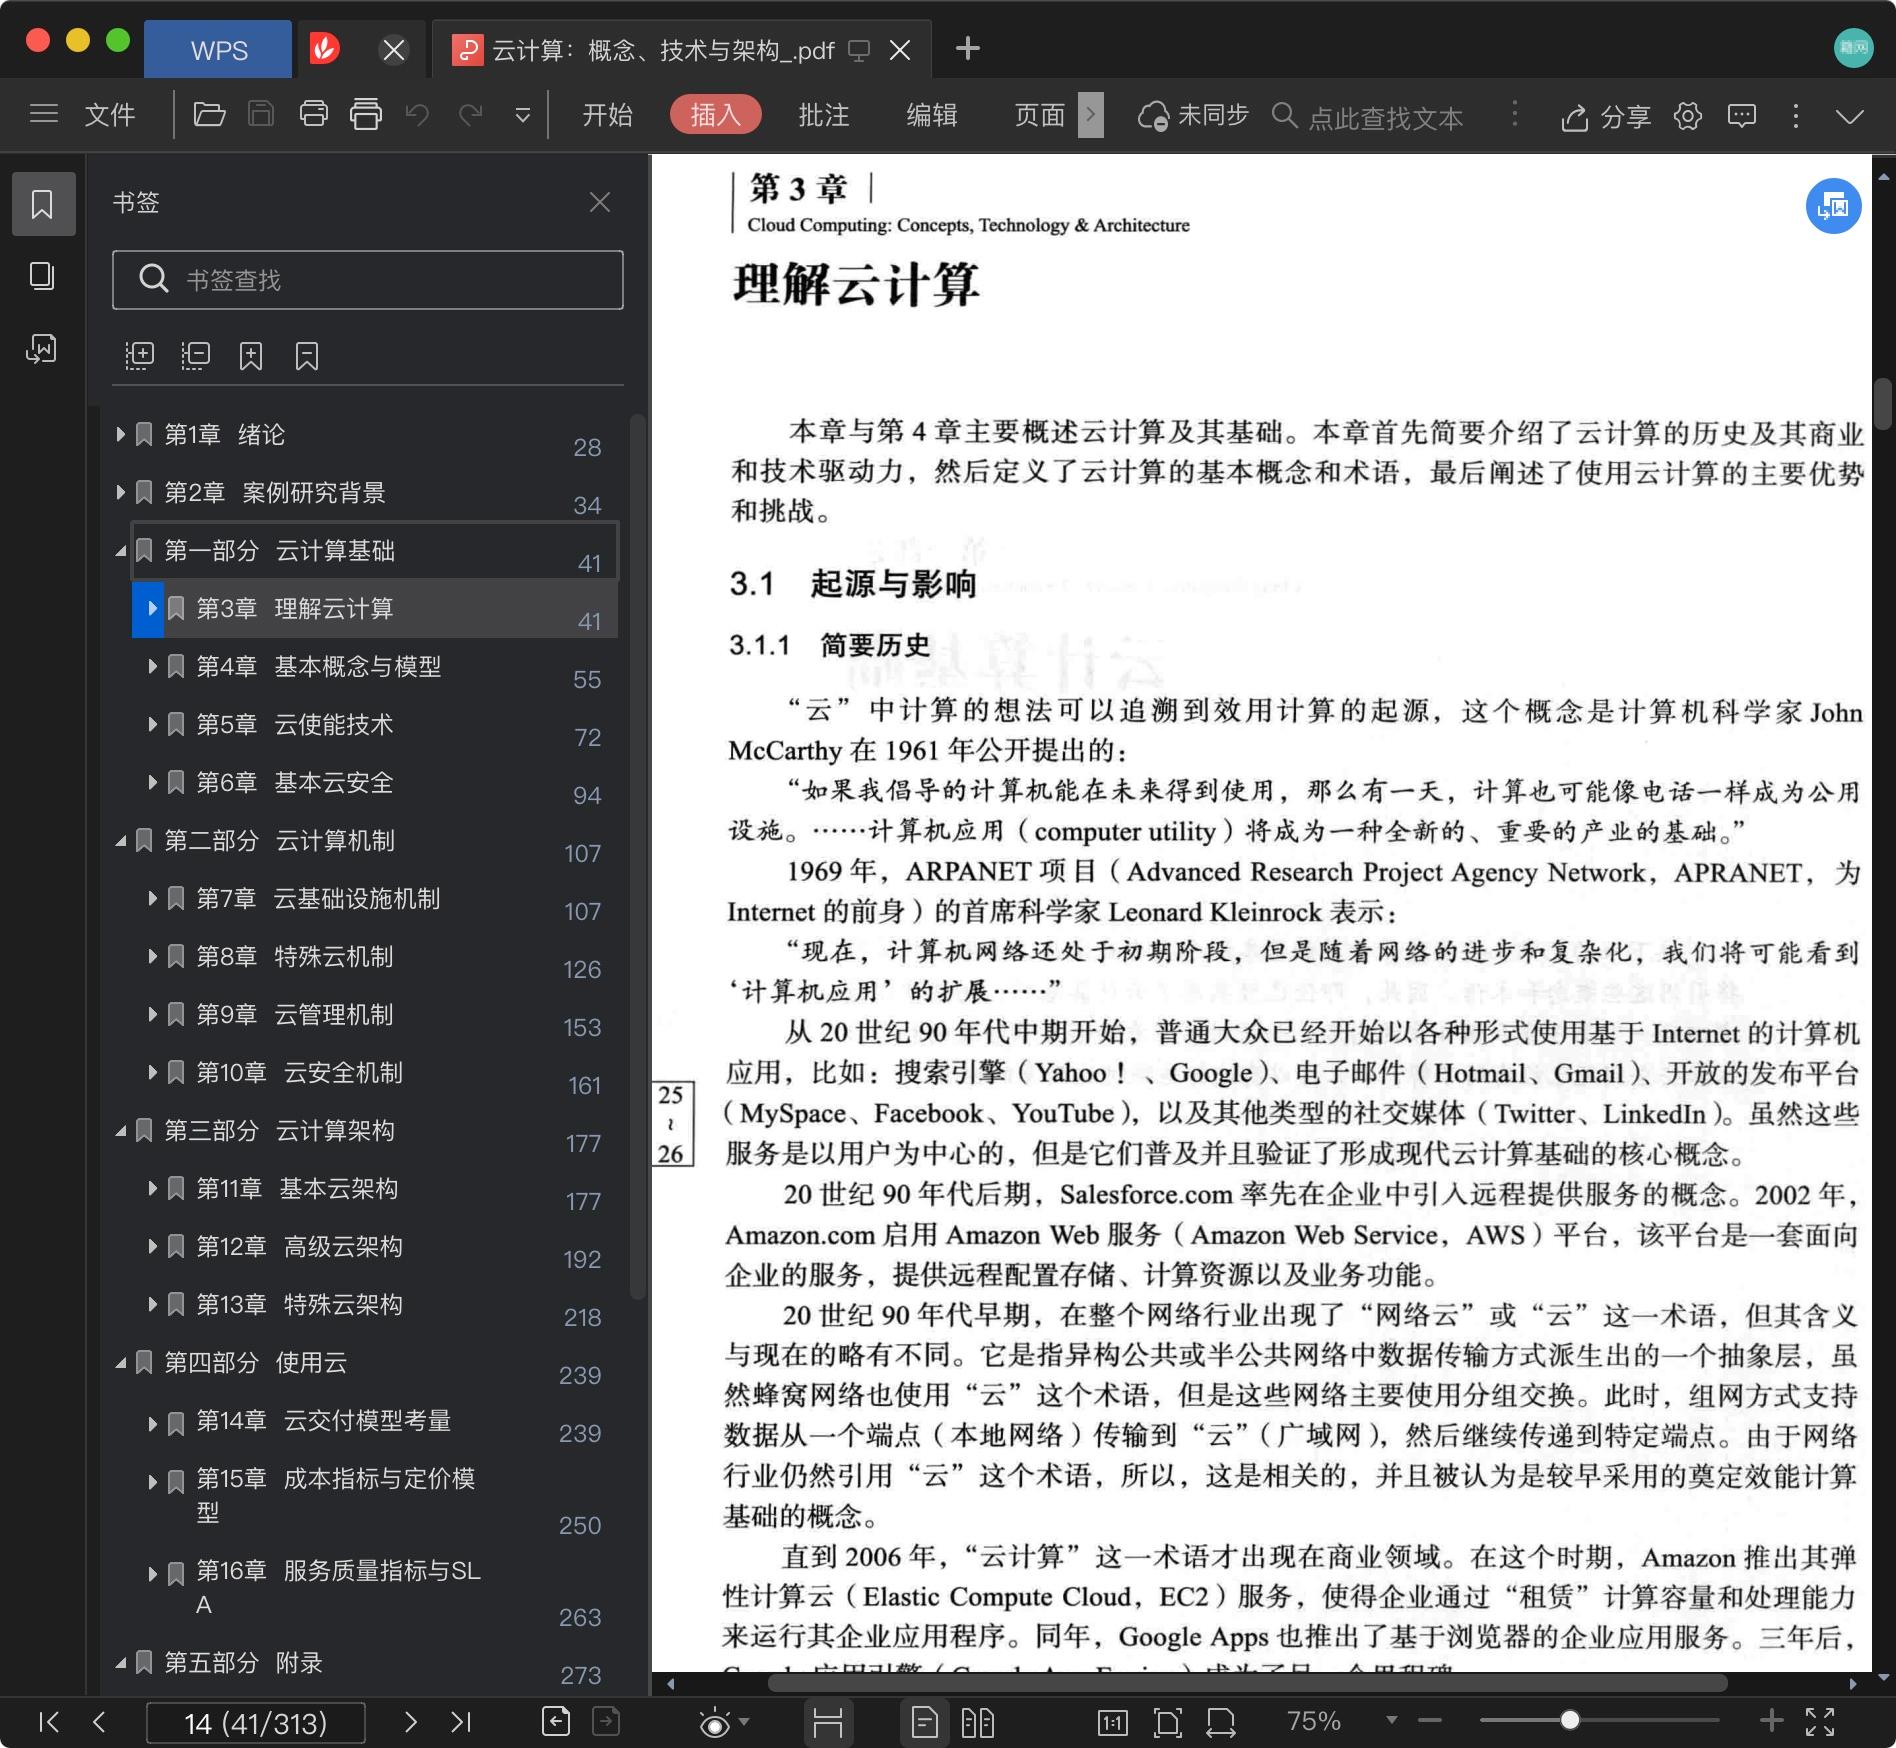This screenshot has width=1896, height=1748.
Task: Click the undo arrow icon
Action: 417,114
